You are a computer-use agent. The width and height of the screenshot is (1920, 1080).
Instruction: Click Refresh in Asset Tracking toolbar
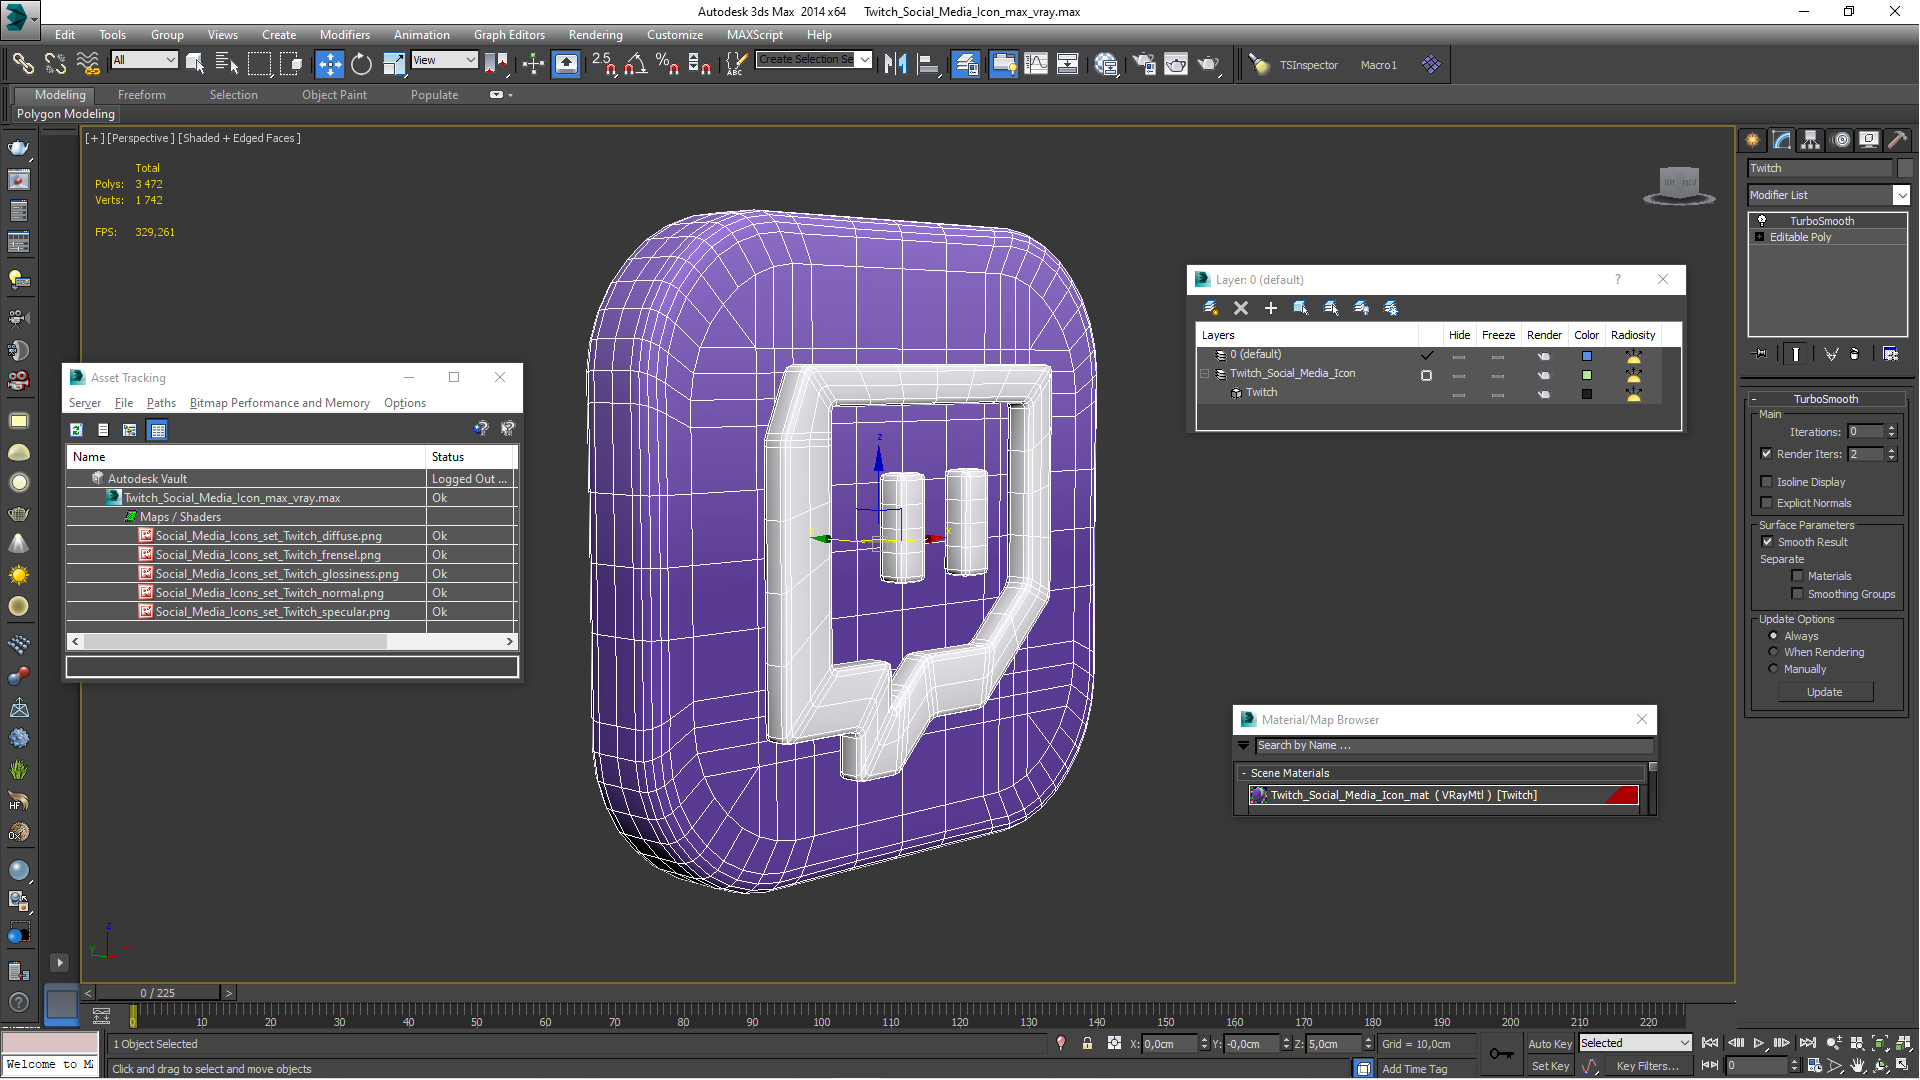coord(76,430)
